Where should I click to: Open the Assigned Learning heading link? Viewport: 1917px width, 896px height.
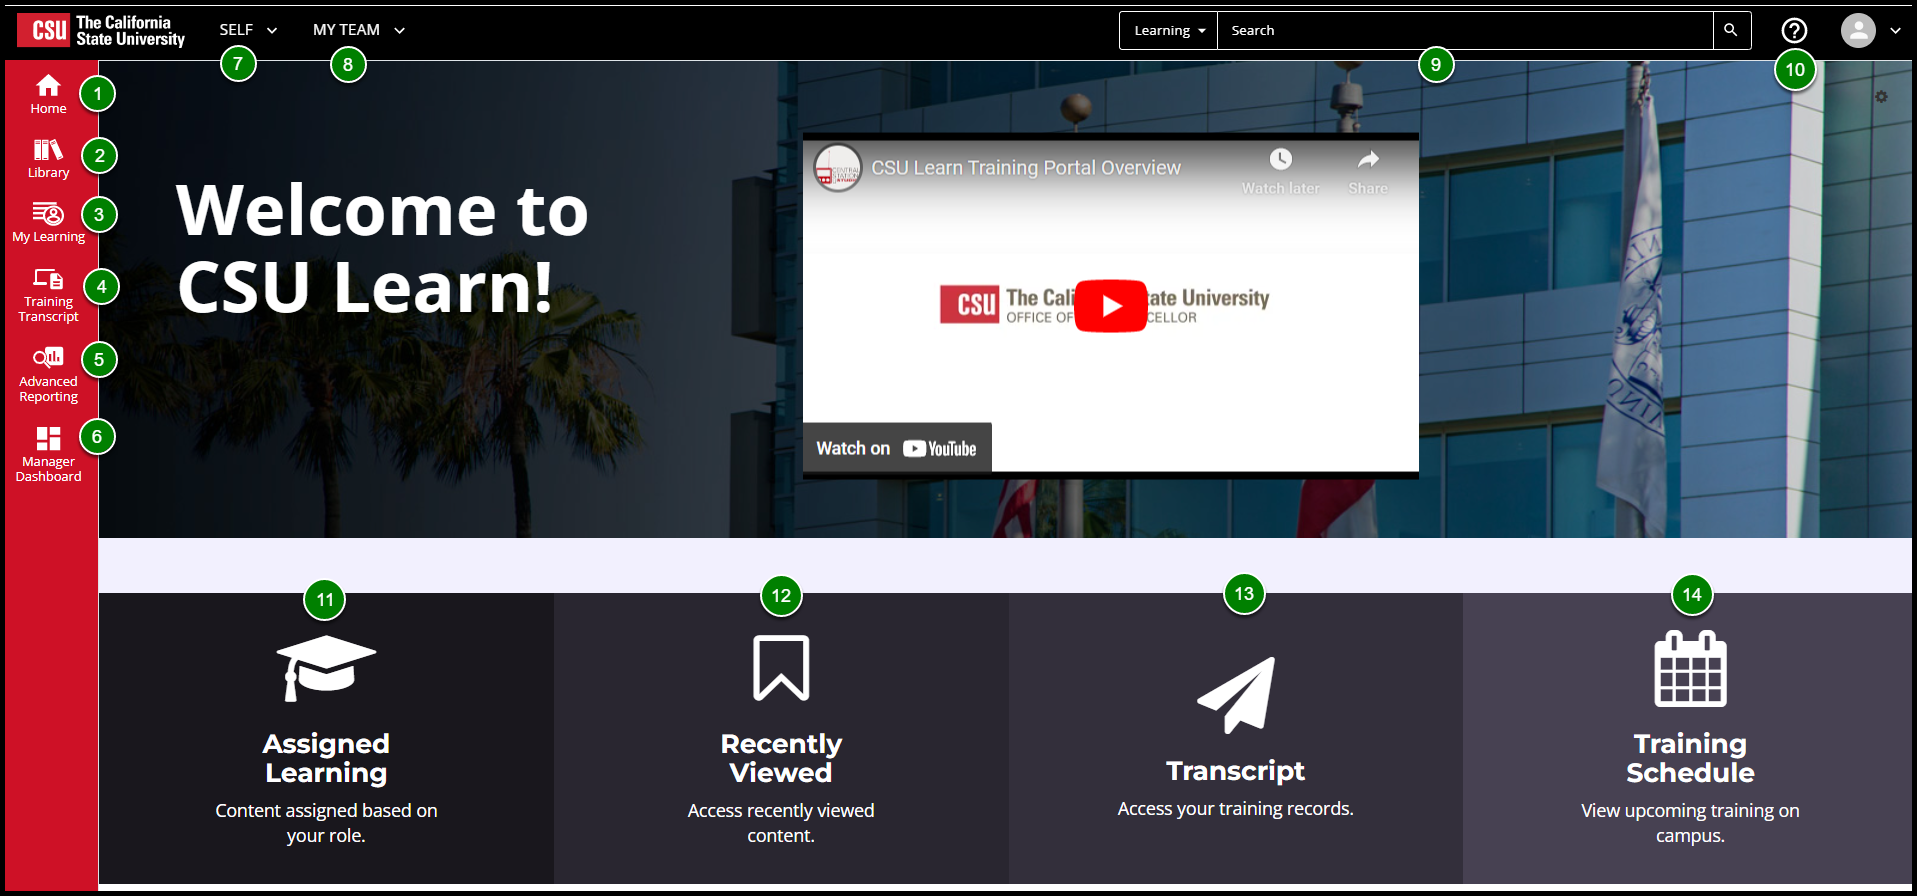click(326, 758)
